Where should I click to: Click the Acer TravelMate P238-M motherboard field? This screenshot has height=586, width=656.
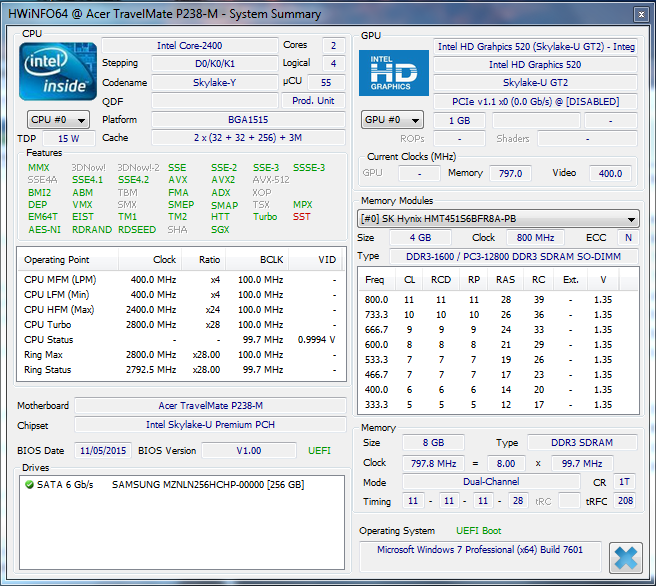tap(210, 406)
